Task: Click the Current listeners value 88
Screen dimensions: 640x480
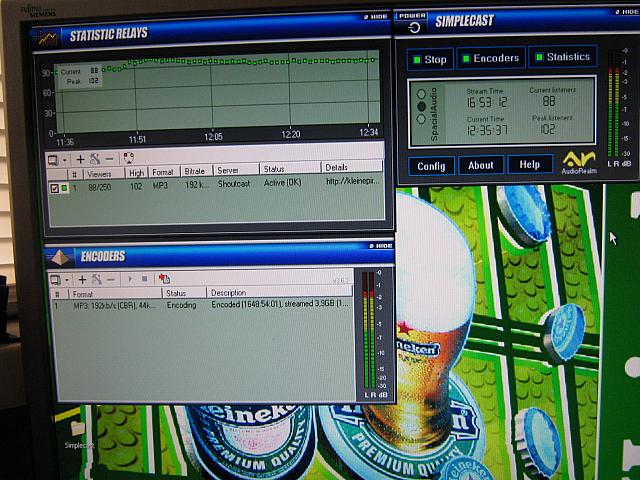Action: [x=548, y=101]
